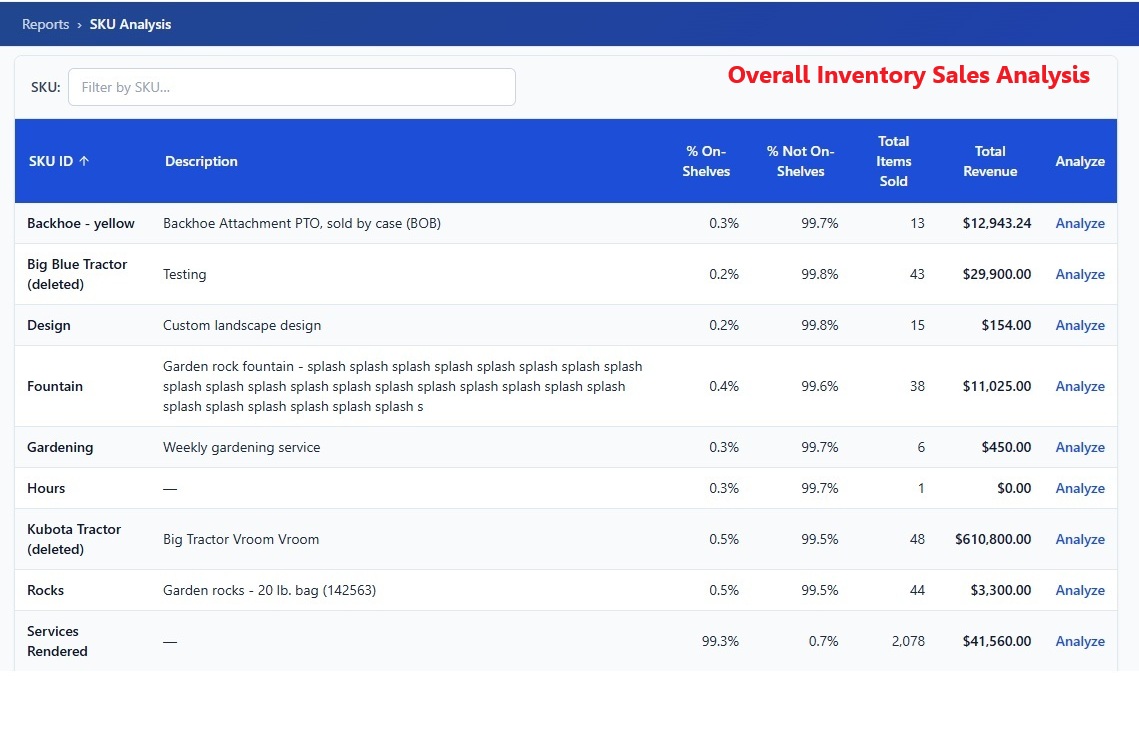The height and width of the screenshot is (731, 1139).
Task: Analyze the Hours SKU
Action: tap(1080, 488)
